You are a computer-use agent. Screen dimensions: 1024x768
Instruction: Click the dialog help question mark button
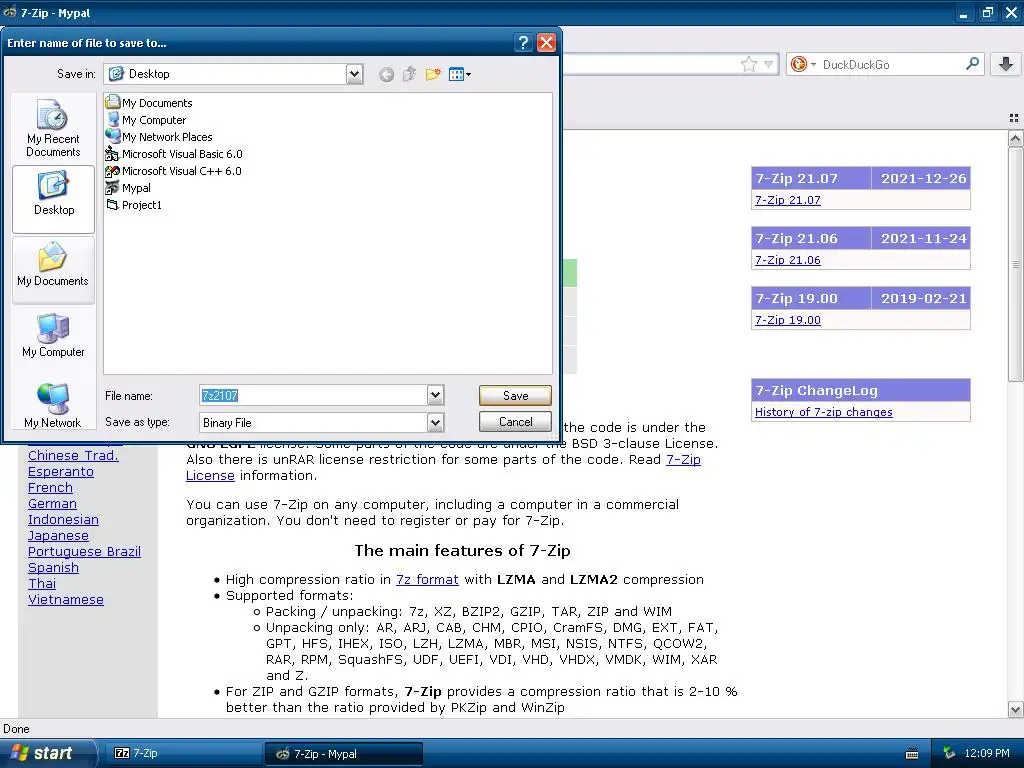tap(522, 43)
